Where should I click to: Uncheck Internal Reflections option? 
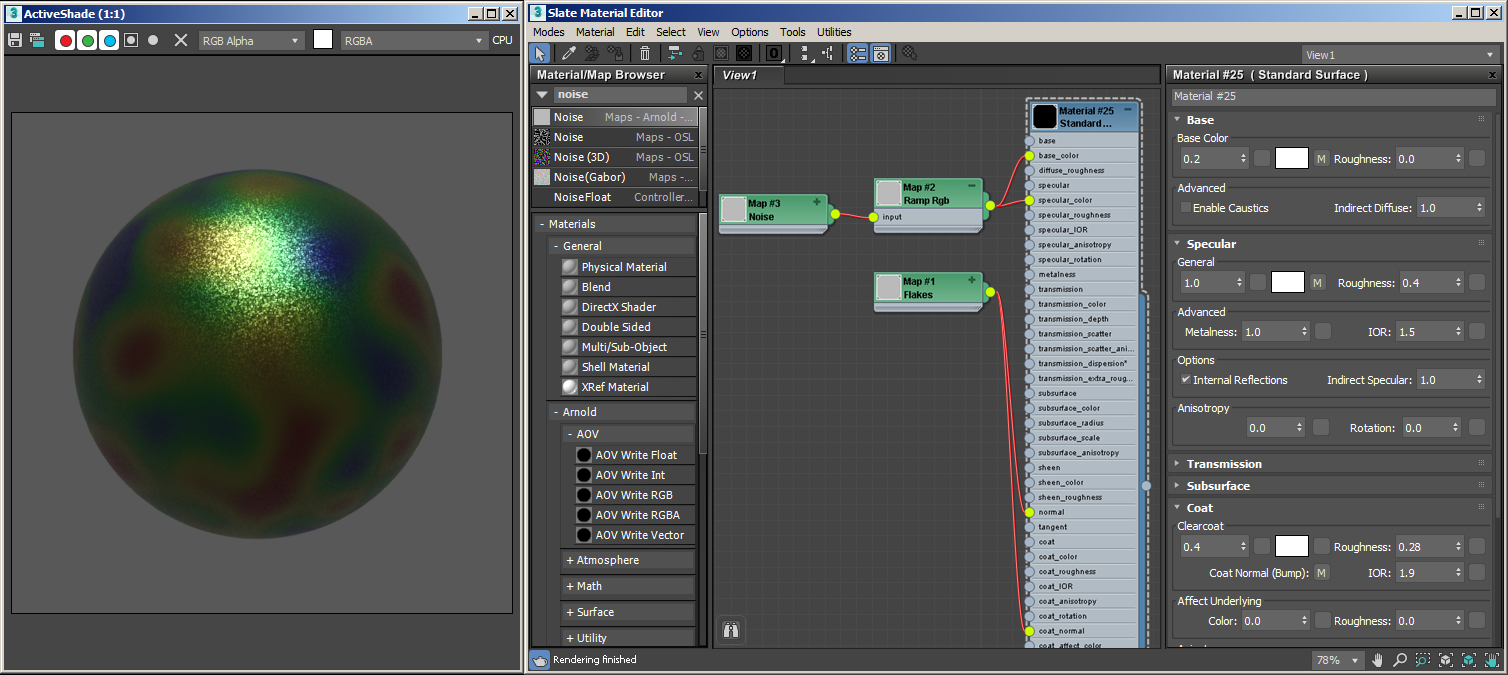(1186, 380)
